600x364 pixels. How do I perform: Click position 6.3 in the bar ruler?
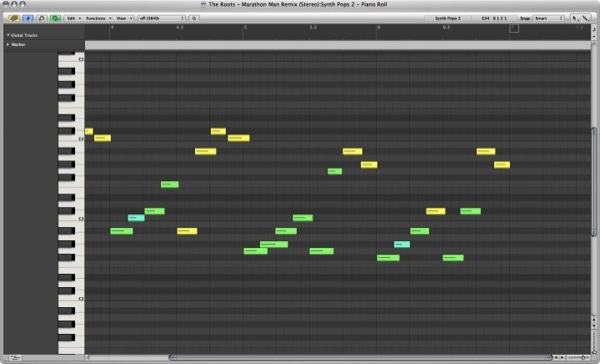click(x=446, y=27)
